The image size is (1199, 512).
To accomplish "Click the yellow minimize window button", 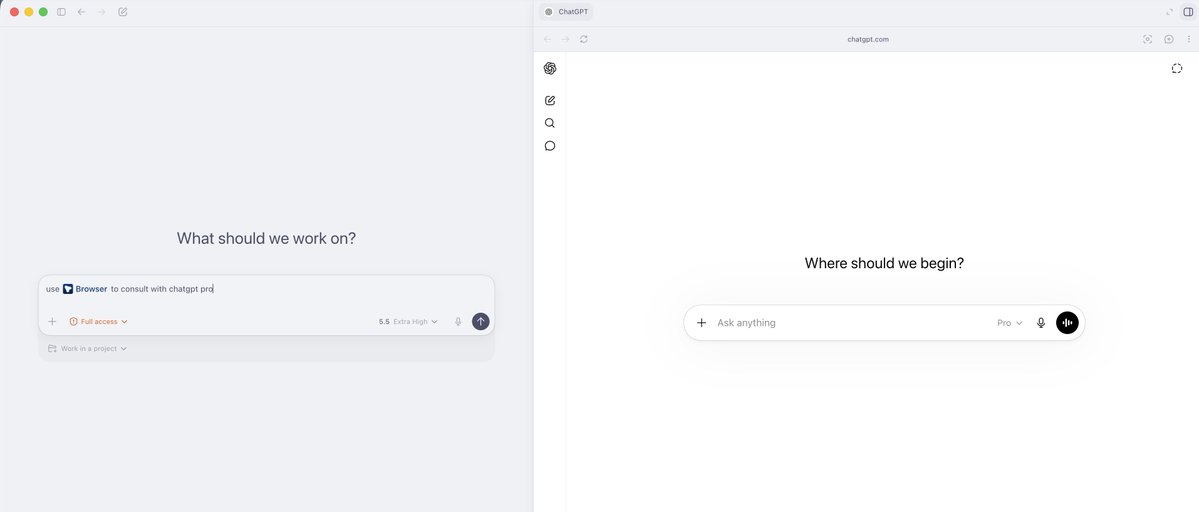I will pyautogui.click(x=29, y=12).
